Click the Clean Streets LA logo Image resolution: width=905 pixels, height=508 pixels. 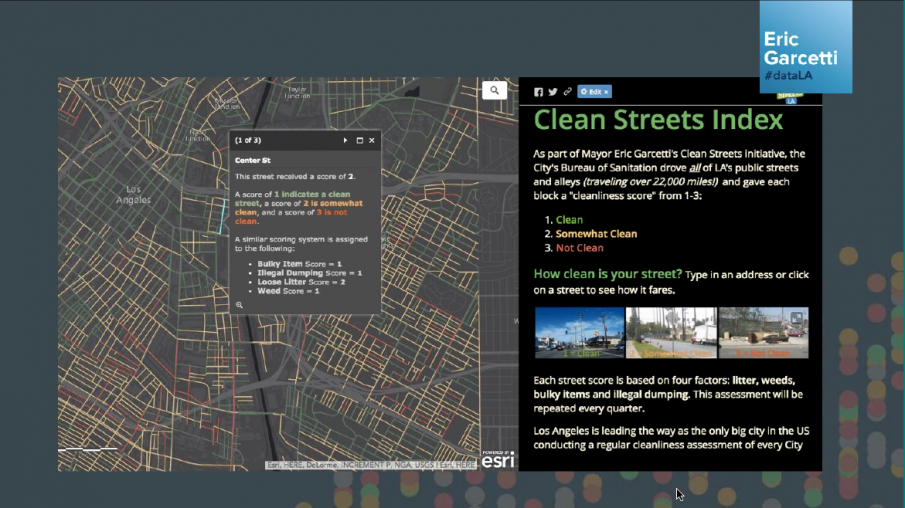[790, 98]
